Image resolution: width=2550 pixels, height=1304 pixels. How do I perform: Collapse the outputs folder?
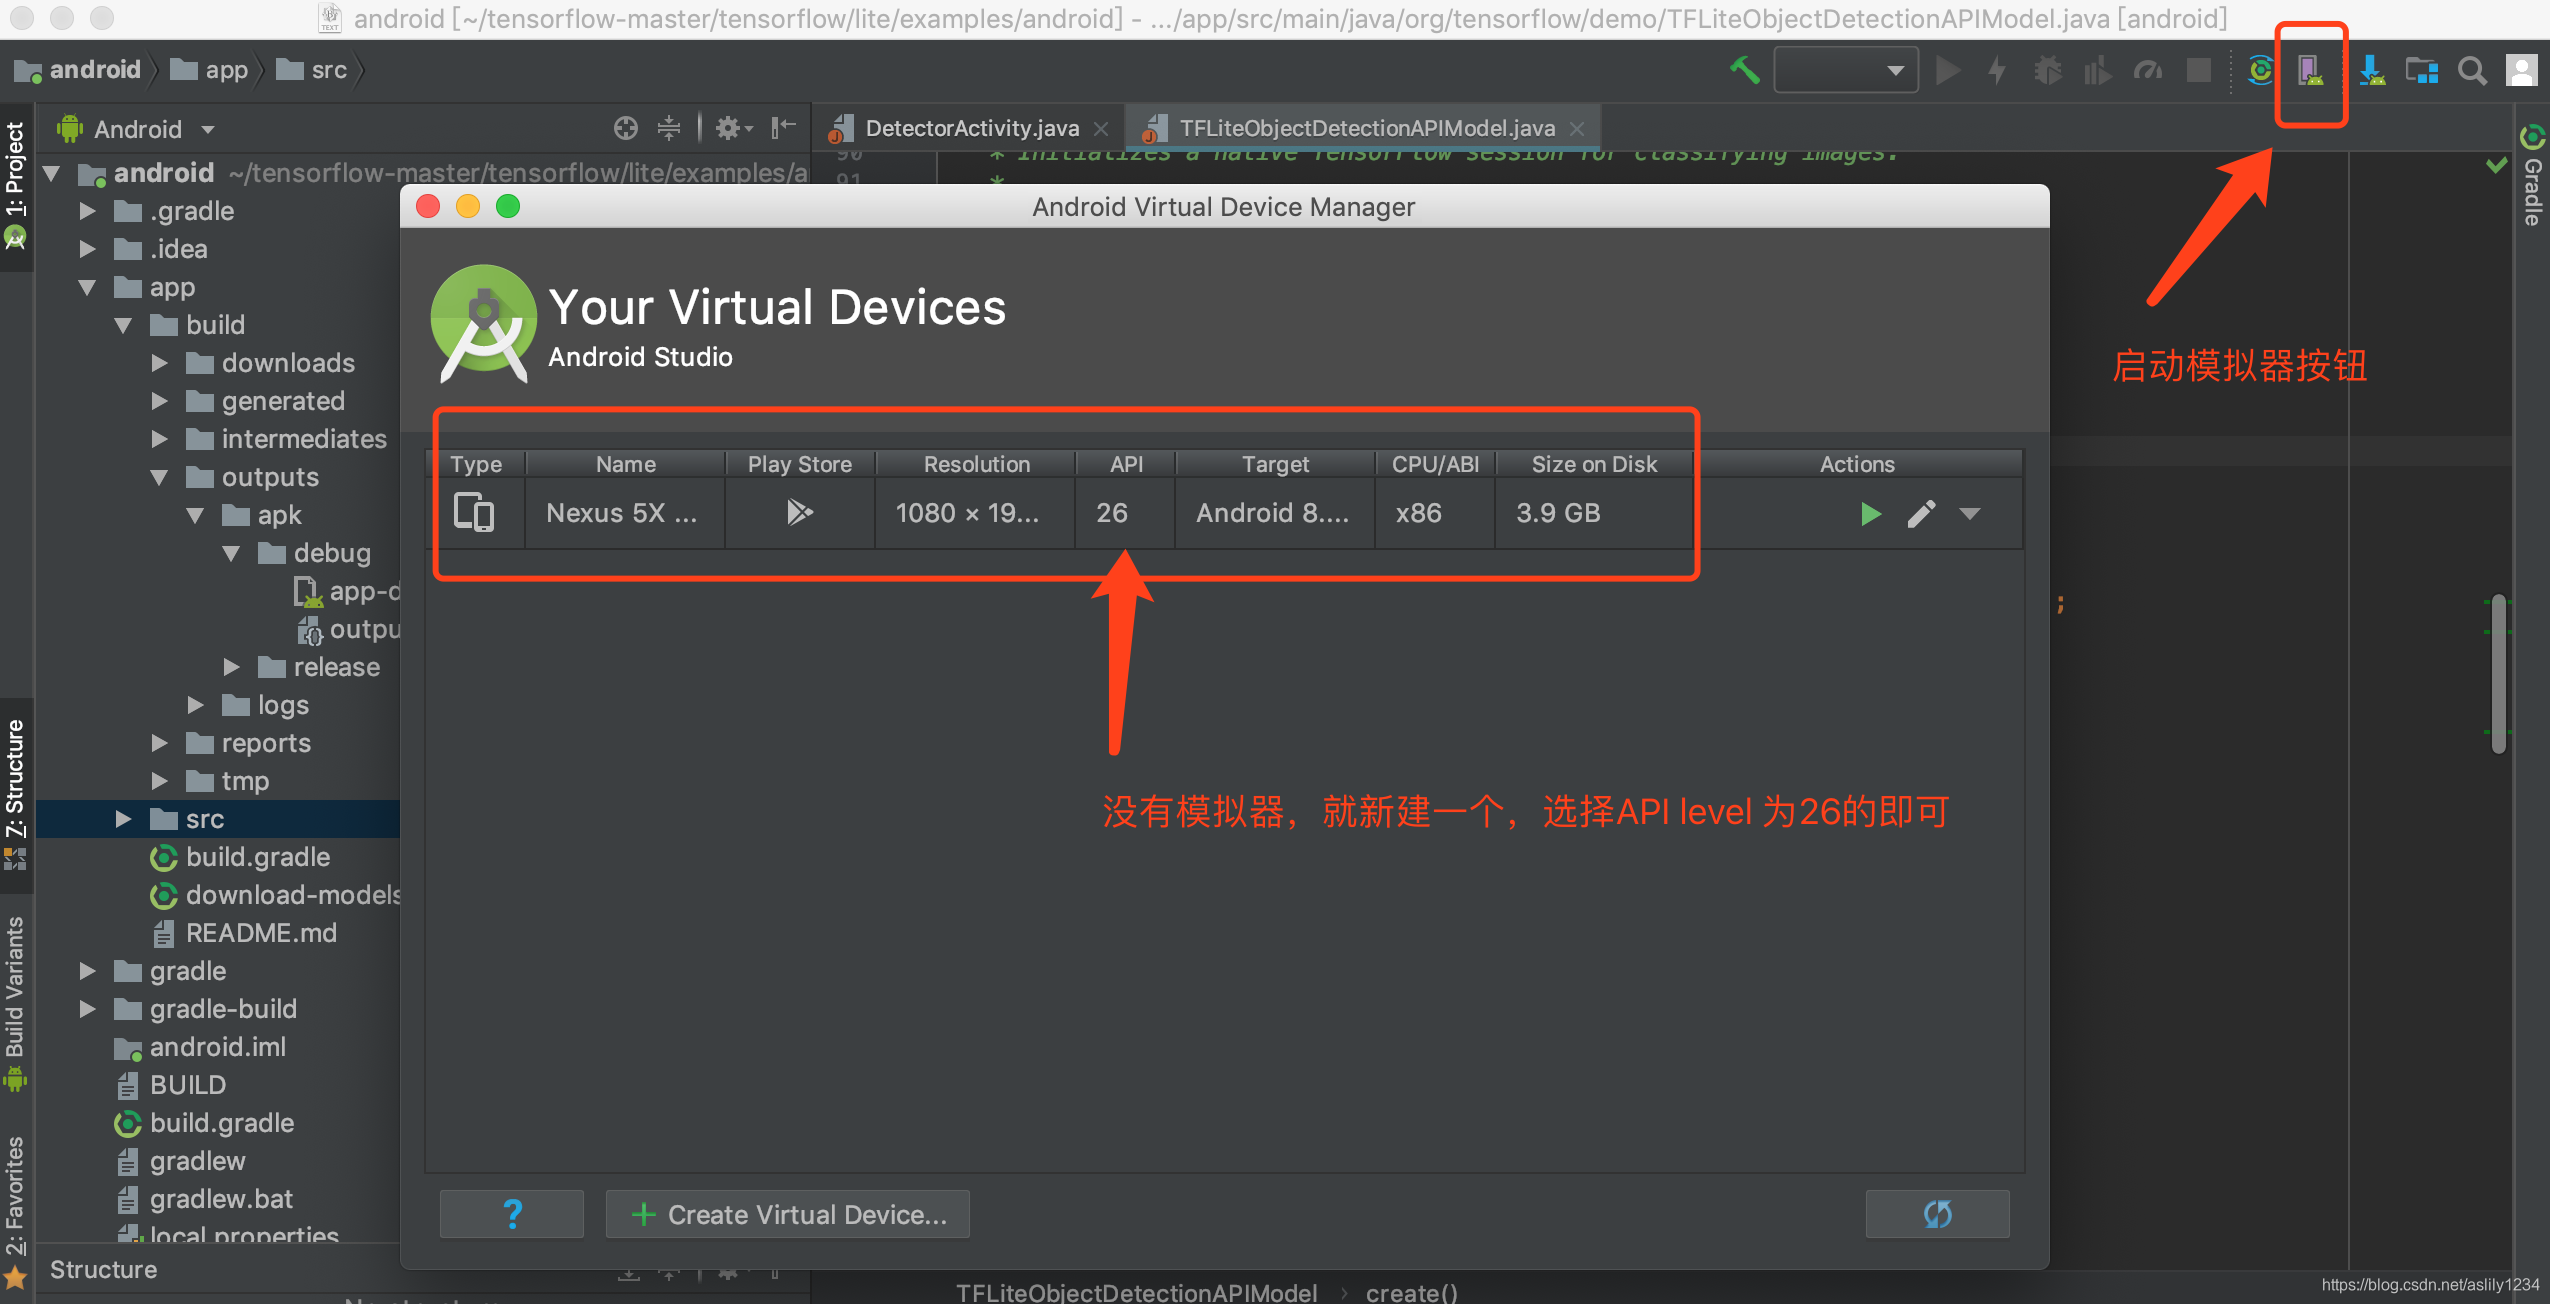pyautogui.click(x=159, y=478)
